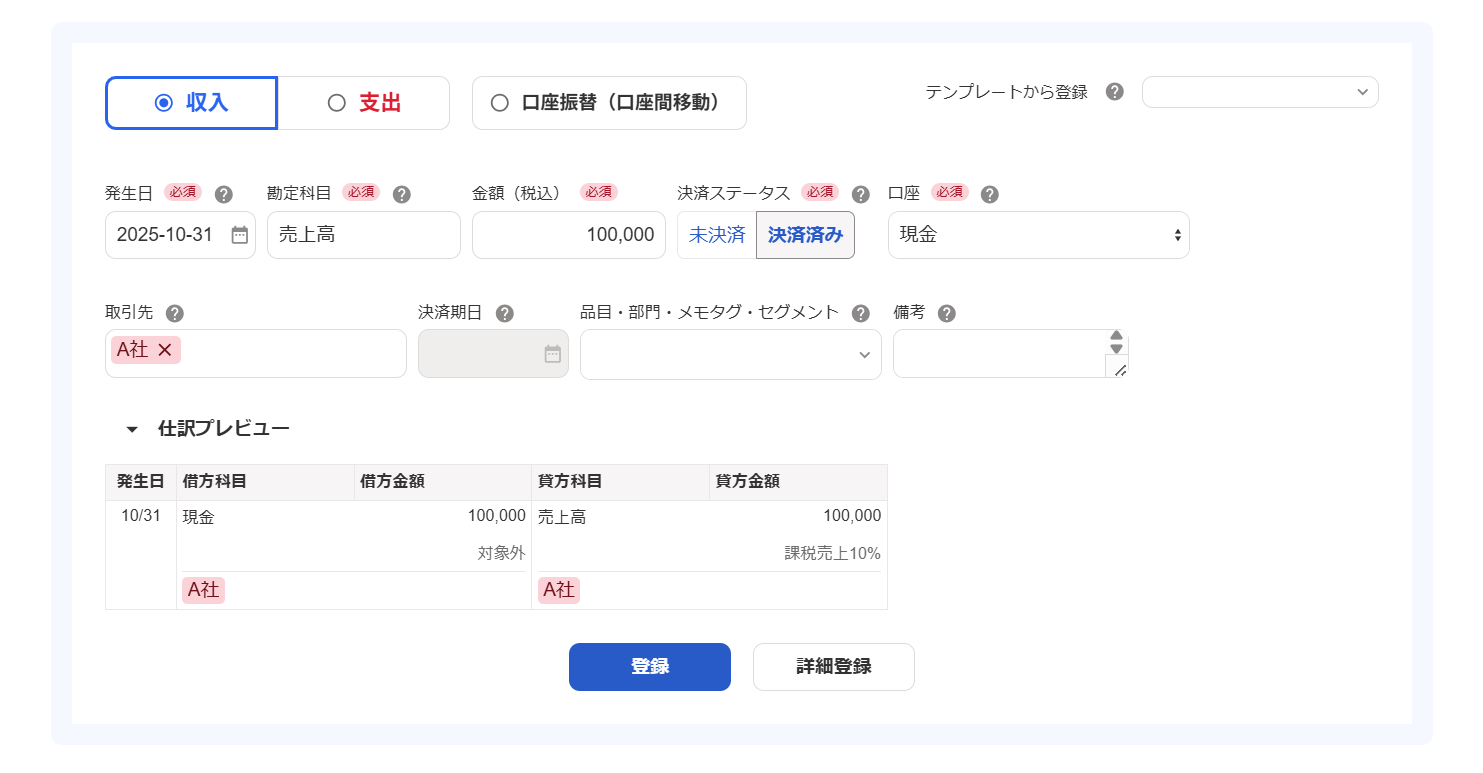Select the 支出 radio option
The width and height of the screenshot is (1483, 773).
click(x=363, y=103)
